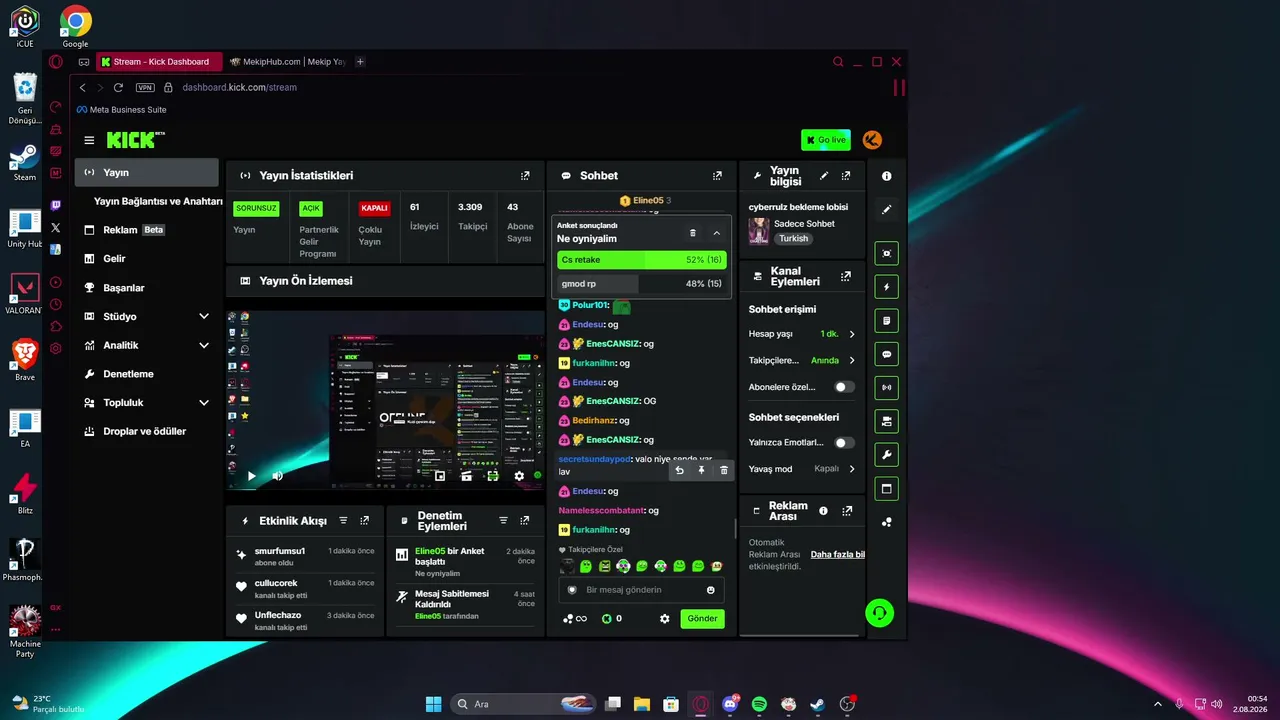This screenshot has height=720, width=1280.
Task: Click the lightning bolt icon in right rail
Action: (886, 288)
